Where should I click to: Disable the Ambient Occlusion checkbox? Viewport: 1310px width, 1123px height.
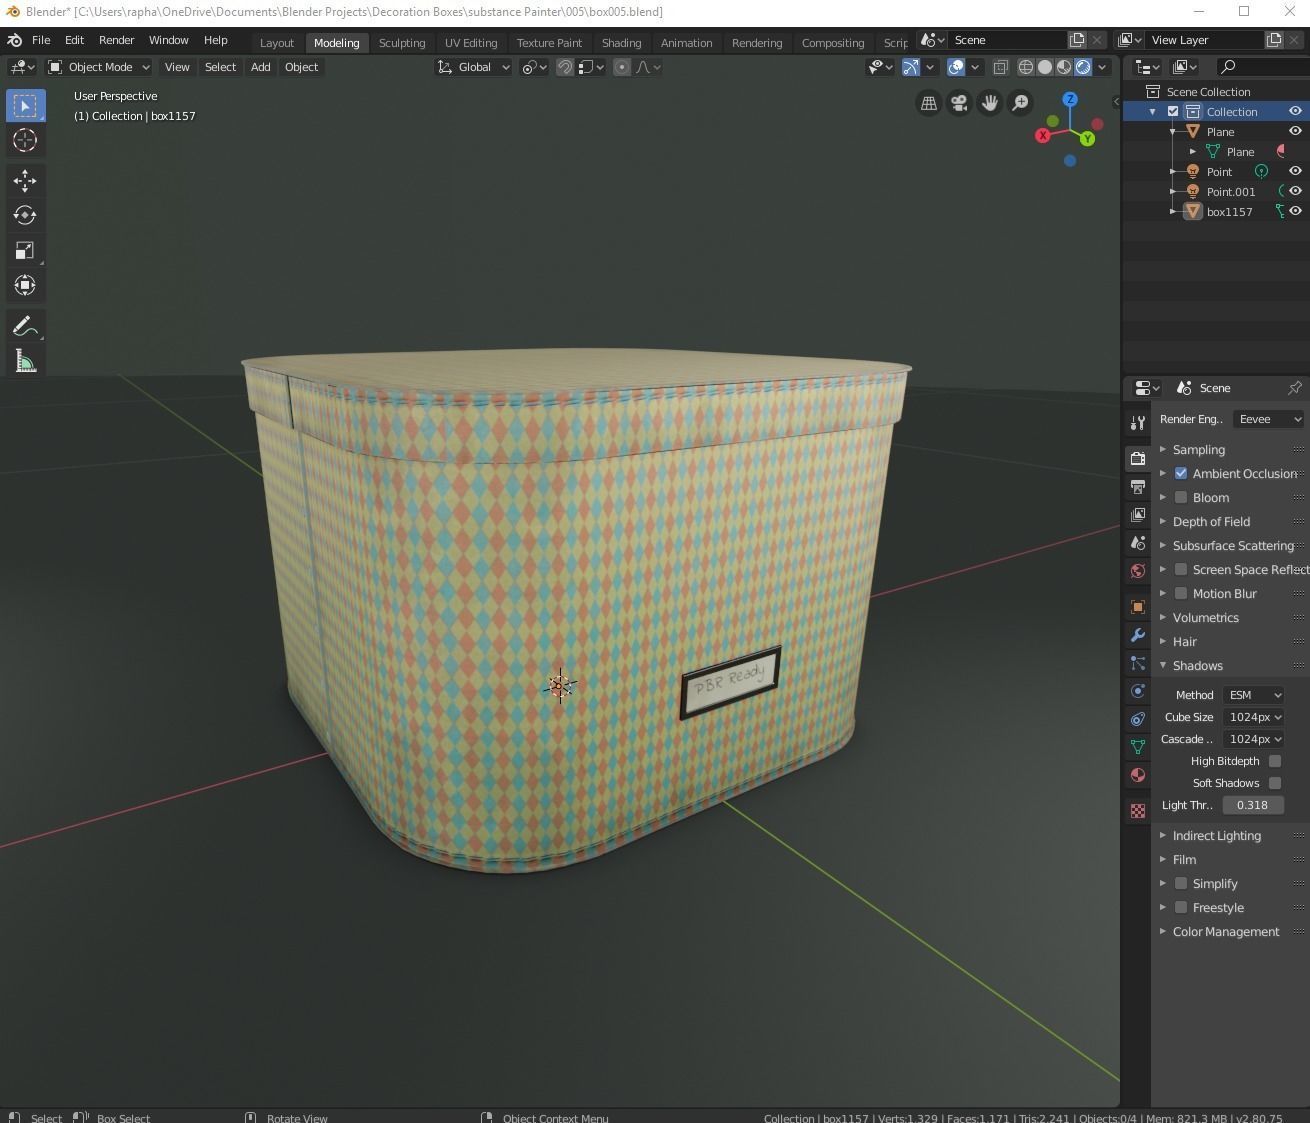click(1181, 473)
